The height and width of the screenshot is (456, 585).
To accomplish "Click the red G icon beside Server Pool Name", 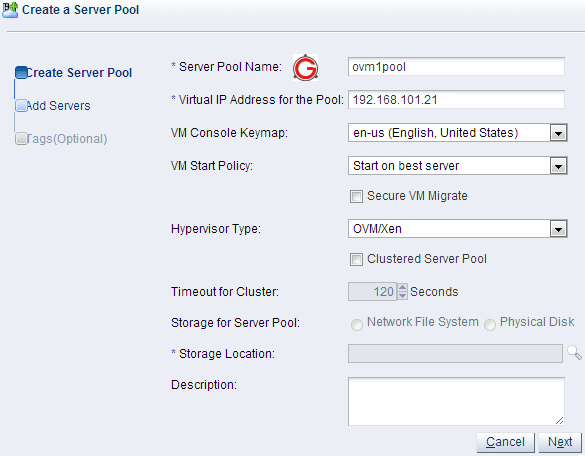I will click(x=305, y=68).
